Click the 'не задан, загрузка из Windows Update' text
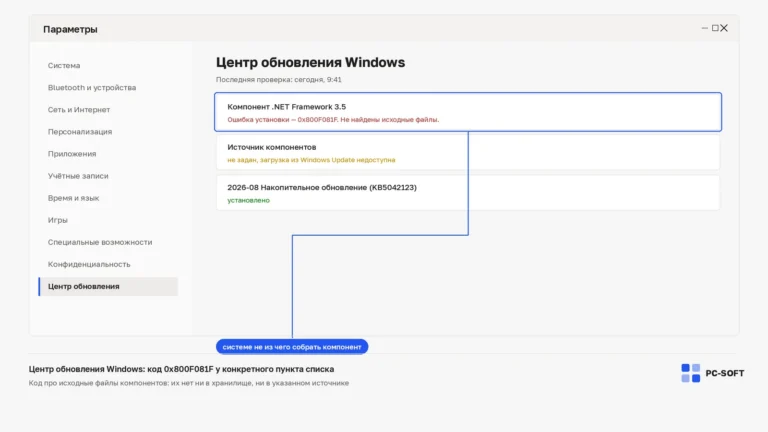 311,160
